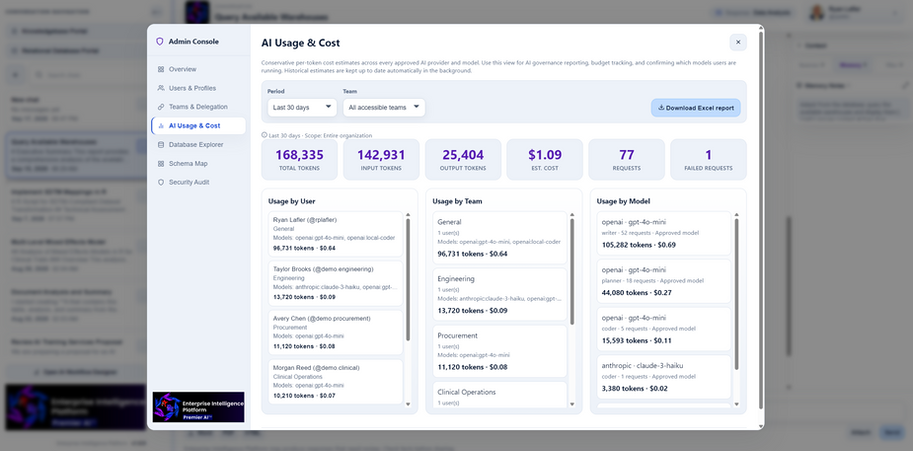Click the Database Explorer cylinder icon
Viewport: 913px width, 451px height.
coord(161,144)
